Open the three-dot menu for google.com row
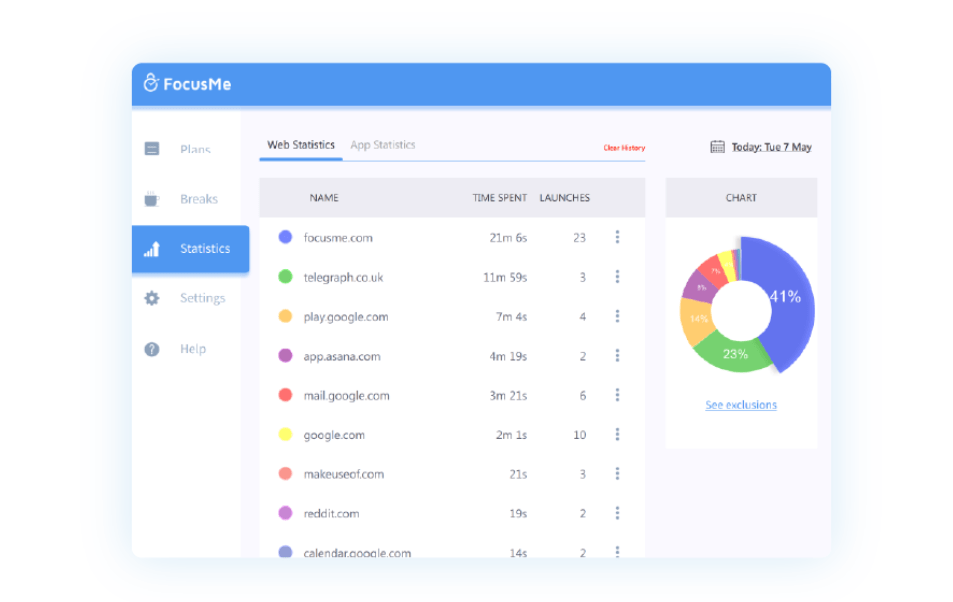 pos(617,434)
